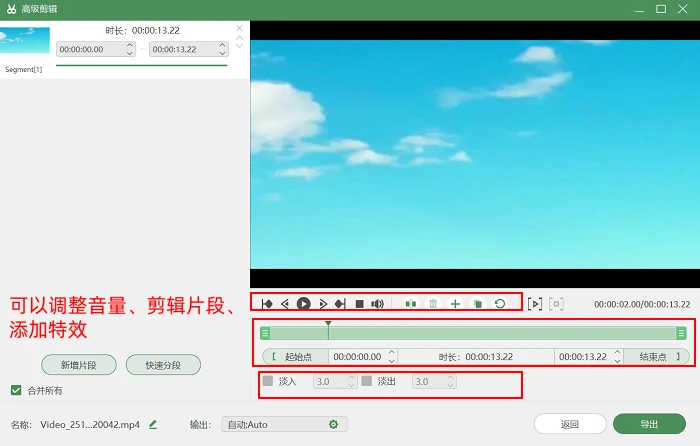The width and height of the screenshot is (700, 446).
Task: Mute audio using the speaker volume icon
Action: pos(378,304)
